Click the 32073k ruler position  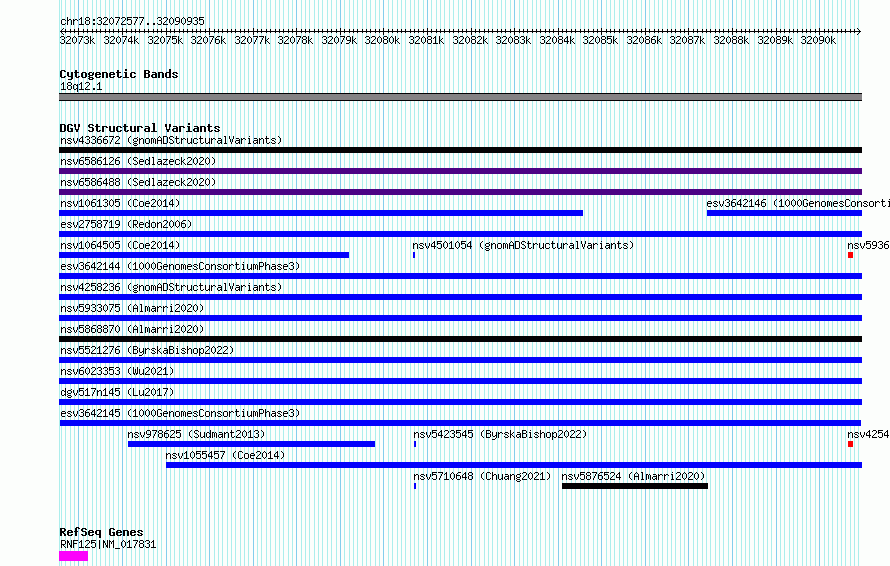click(77, 40)
